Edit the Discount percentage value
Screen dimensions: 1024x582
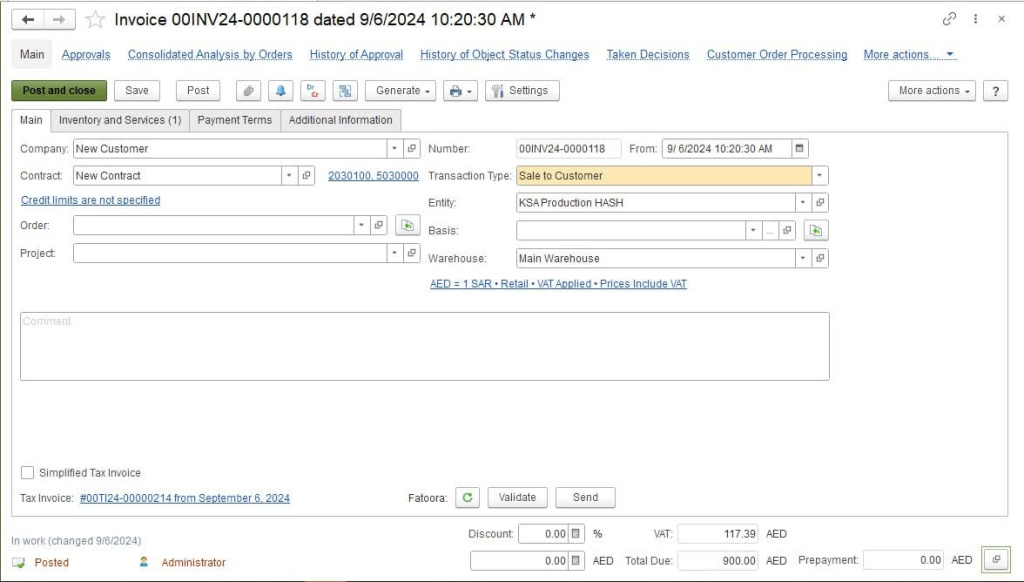coord(548,533)
